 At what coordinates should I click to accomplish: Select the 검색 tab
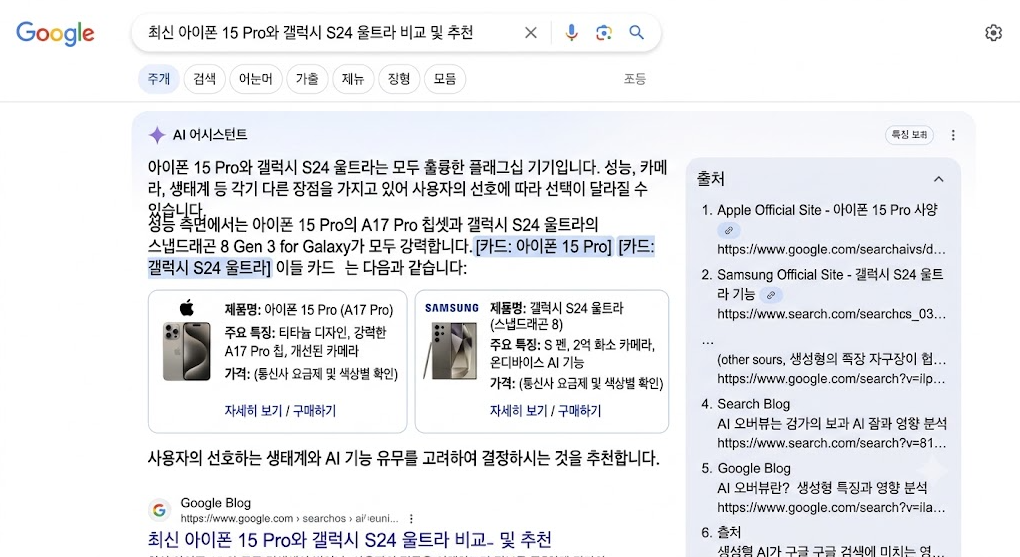click(x=204, y=79)
